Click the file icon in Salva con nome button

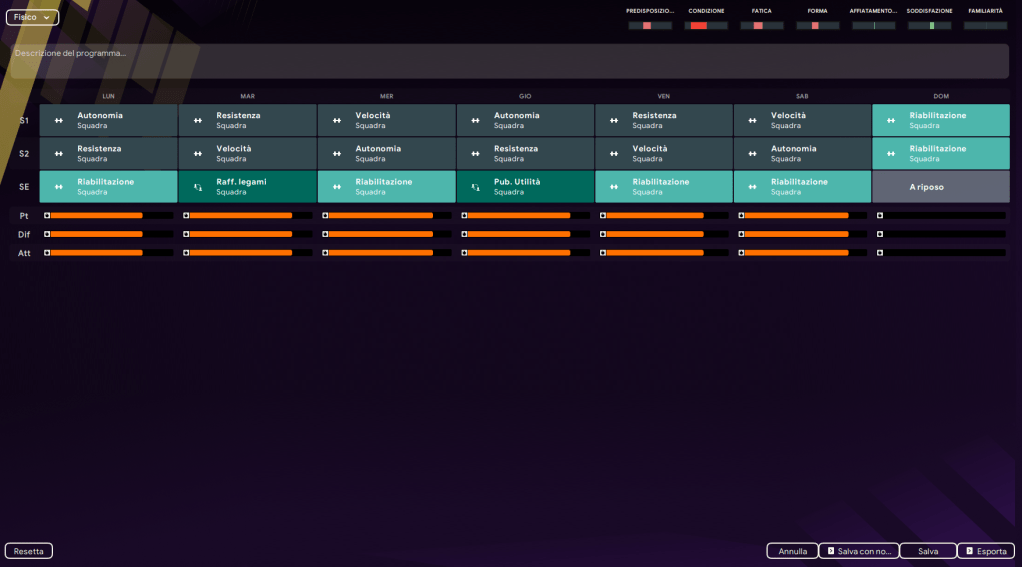click(x=830, y=551)
